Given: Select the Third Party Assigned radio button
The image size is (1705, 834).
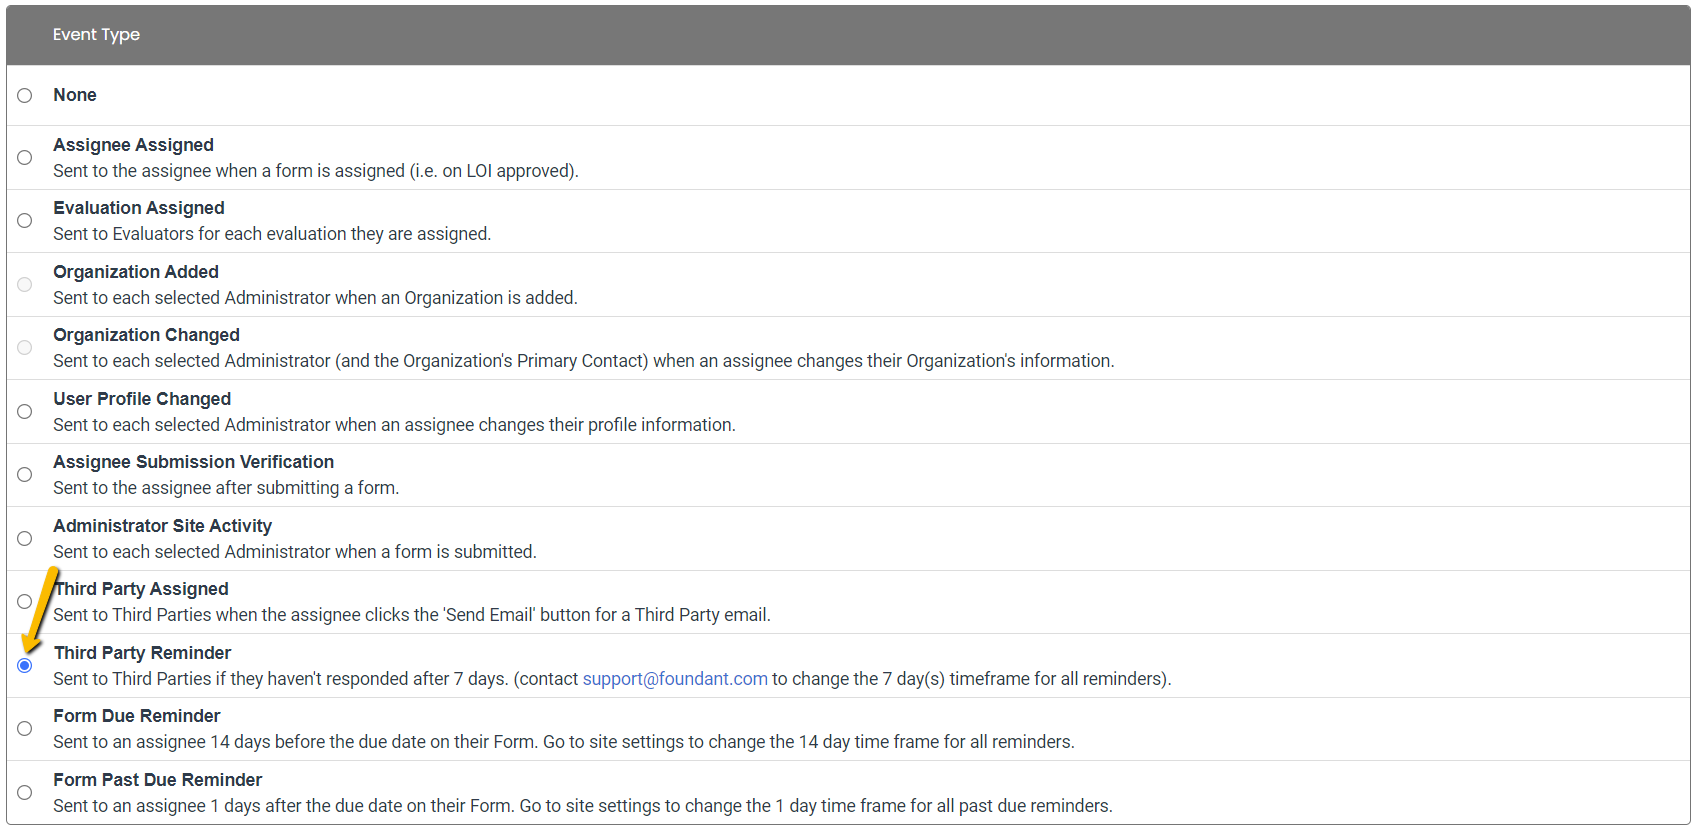Looking at the screenshot, I should click(x=25, y=602).
